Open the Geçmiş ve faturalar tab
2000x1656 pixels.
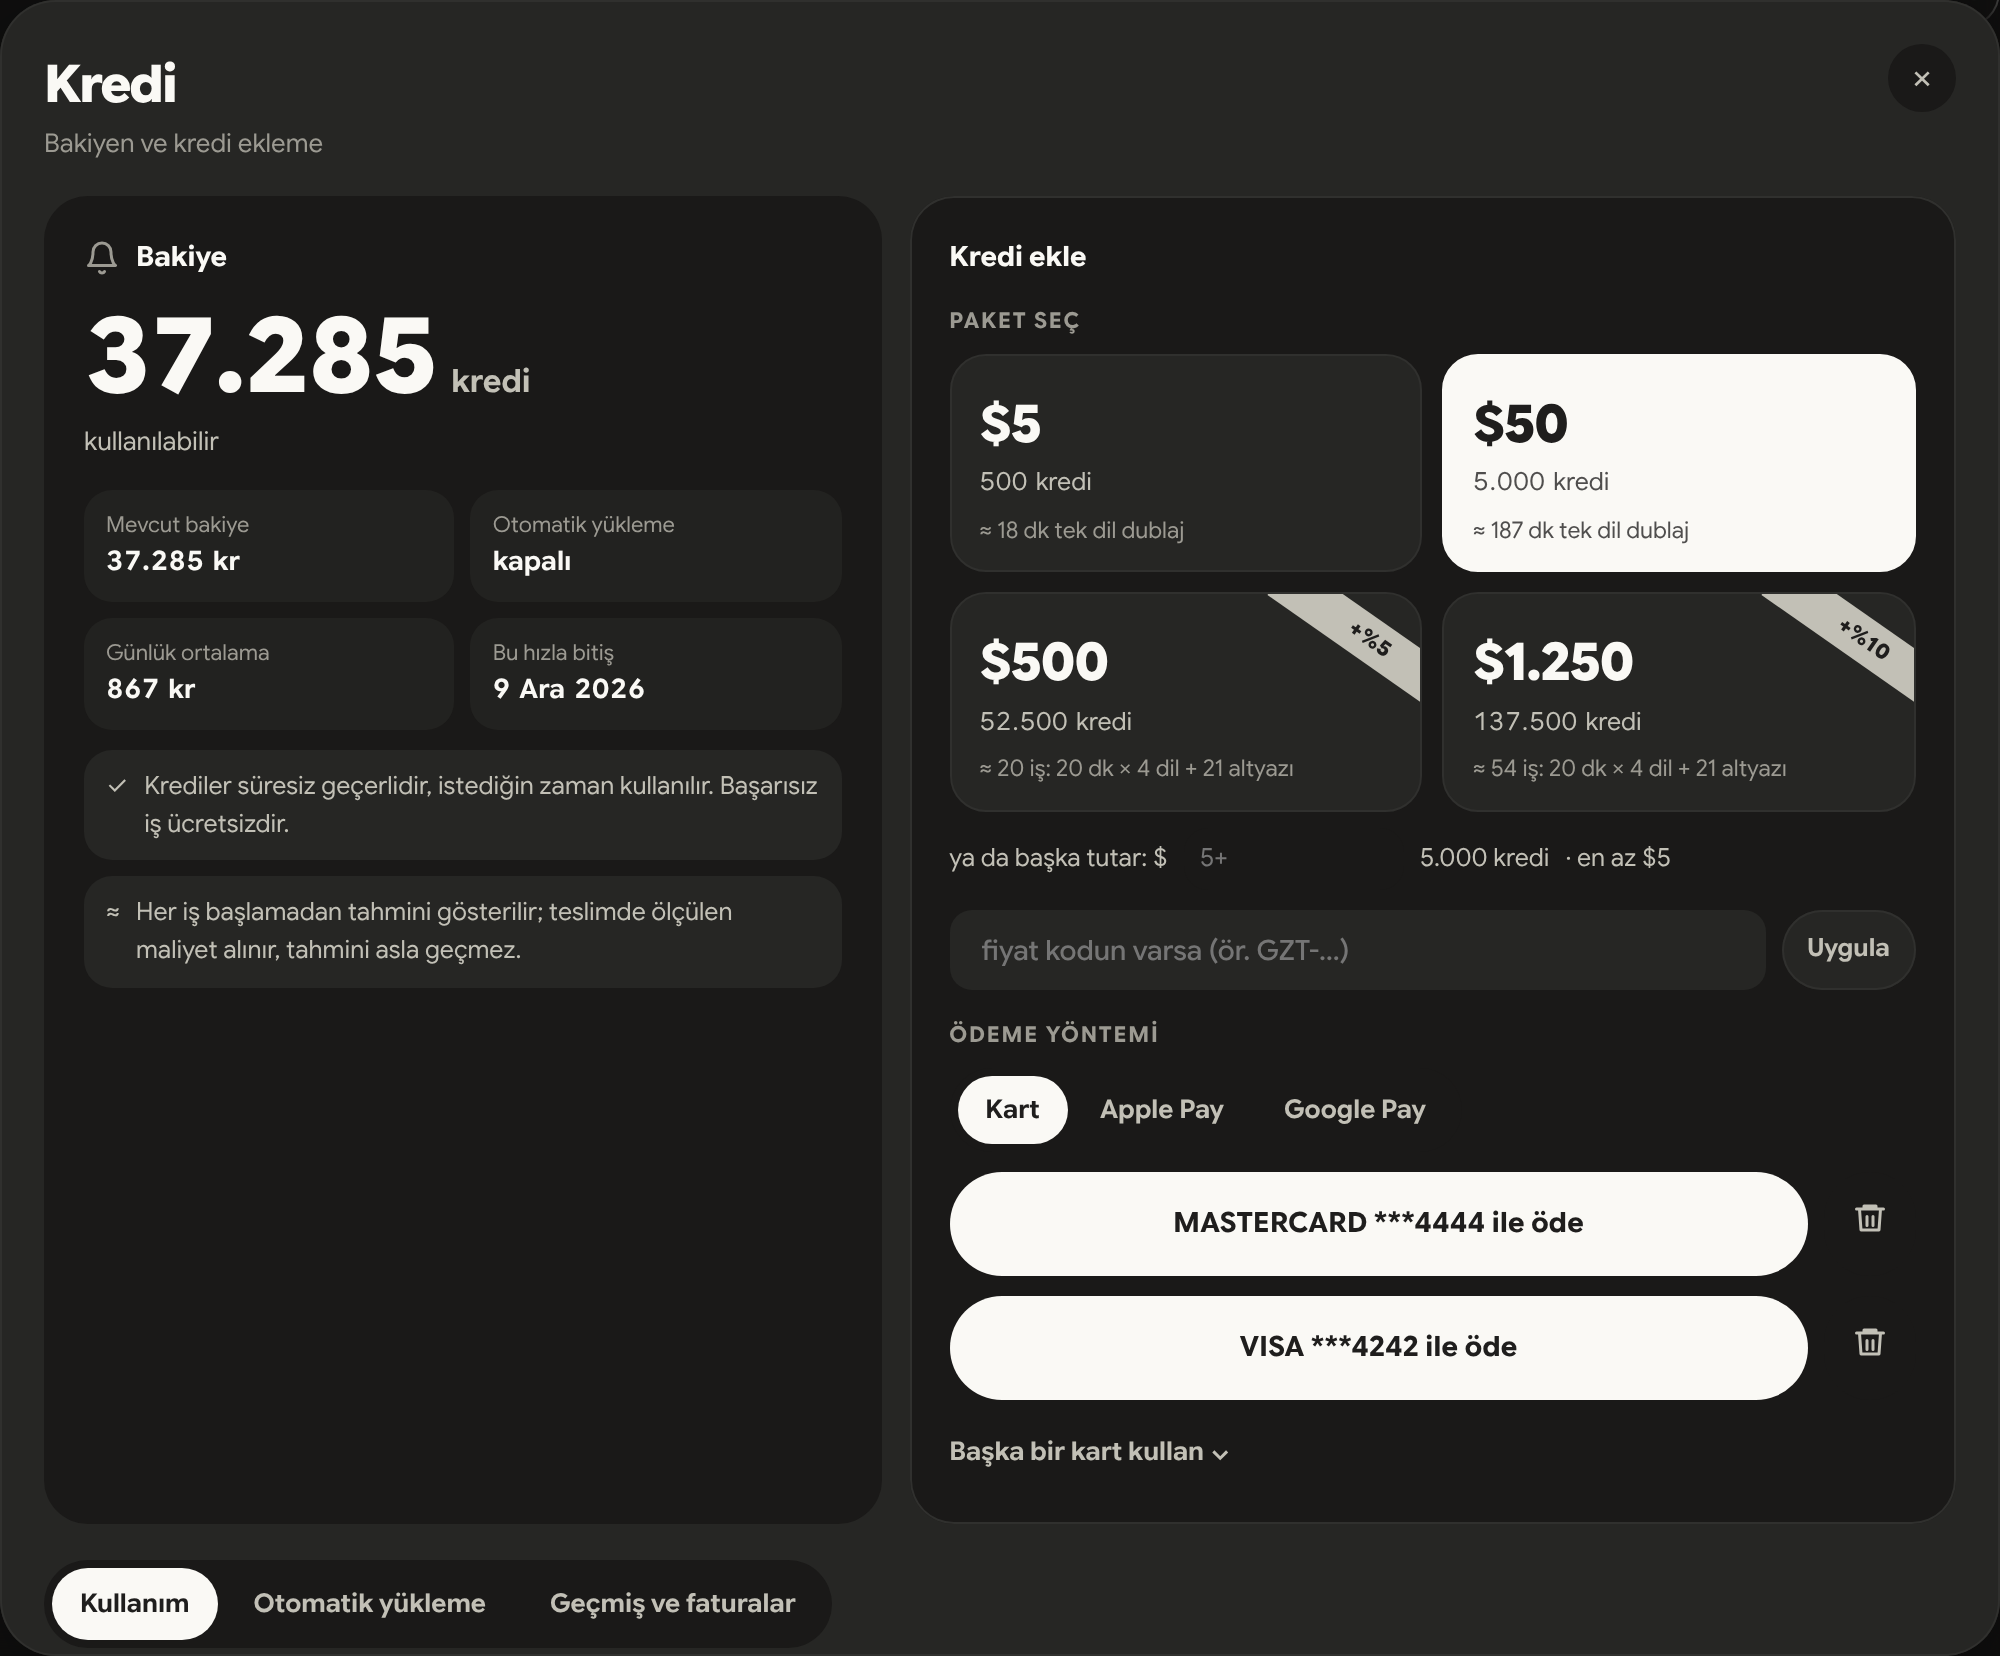point(672,1603)
